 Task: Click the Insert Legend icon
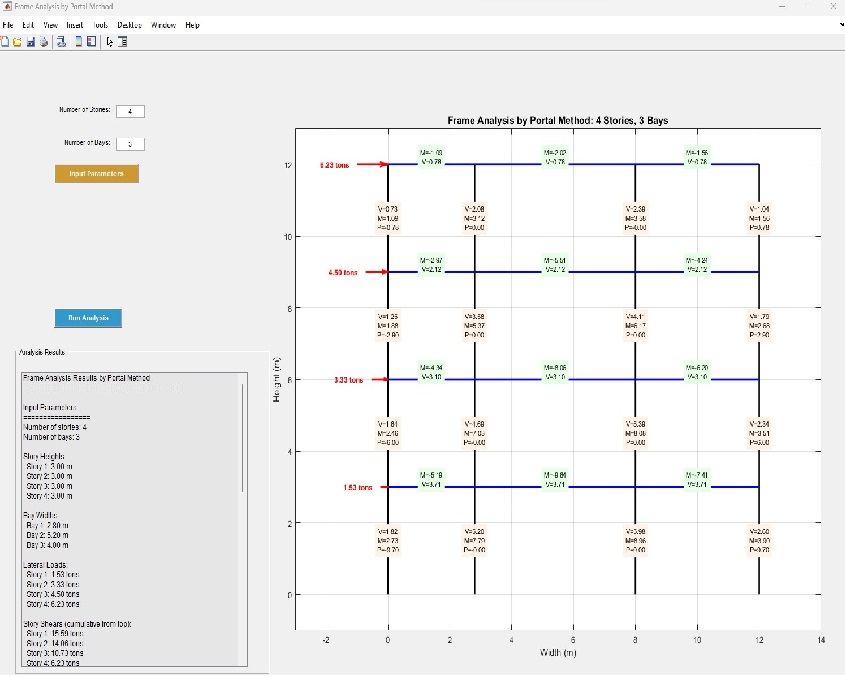[x=91, y=42]
